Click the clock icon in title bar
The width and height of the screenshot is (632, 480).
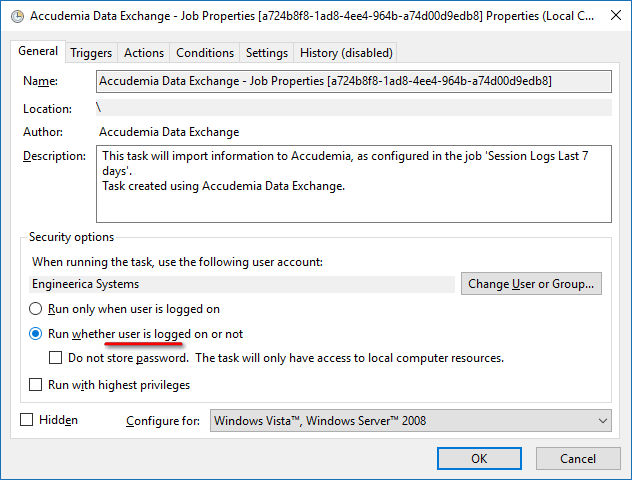coord(17,17)
